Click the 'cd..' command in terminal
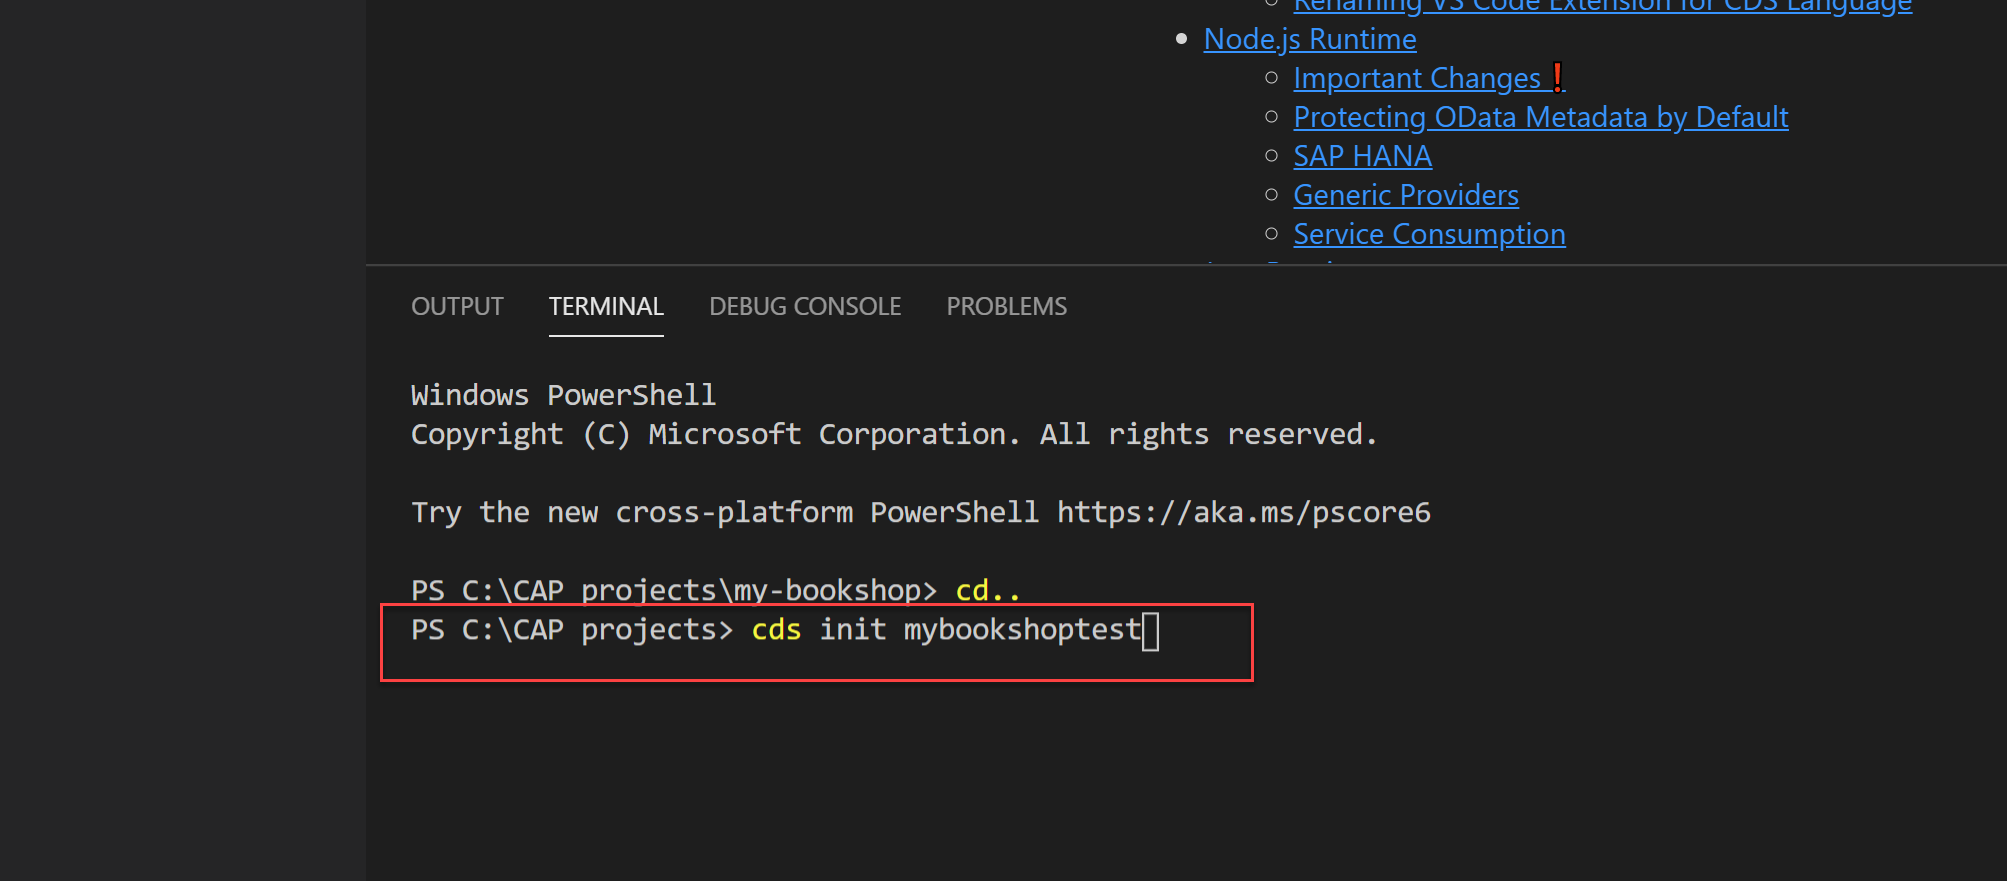Viewport: 2007px width, 881px height. point(987,590)
